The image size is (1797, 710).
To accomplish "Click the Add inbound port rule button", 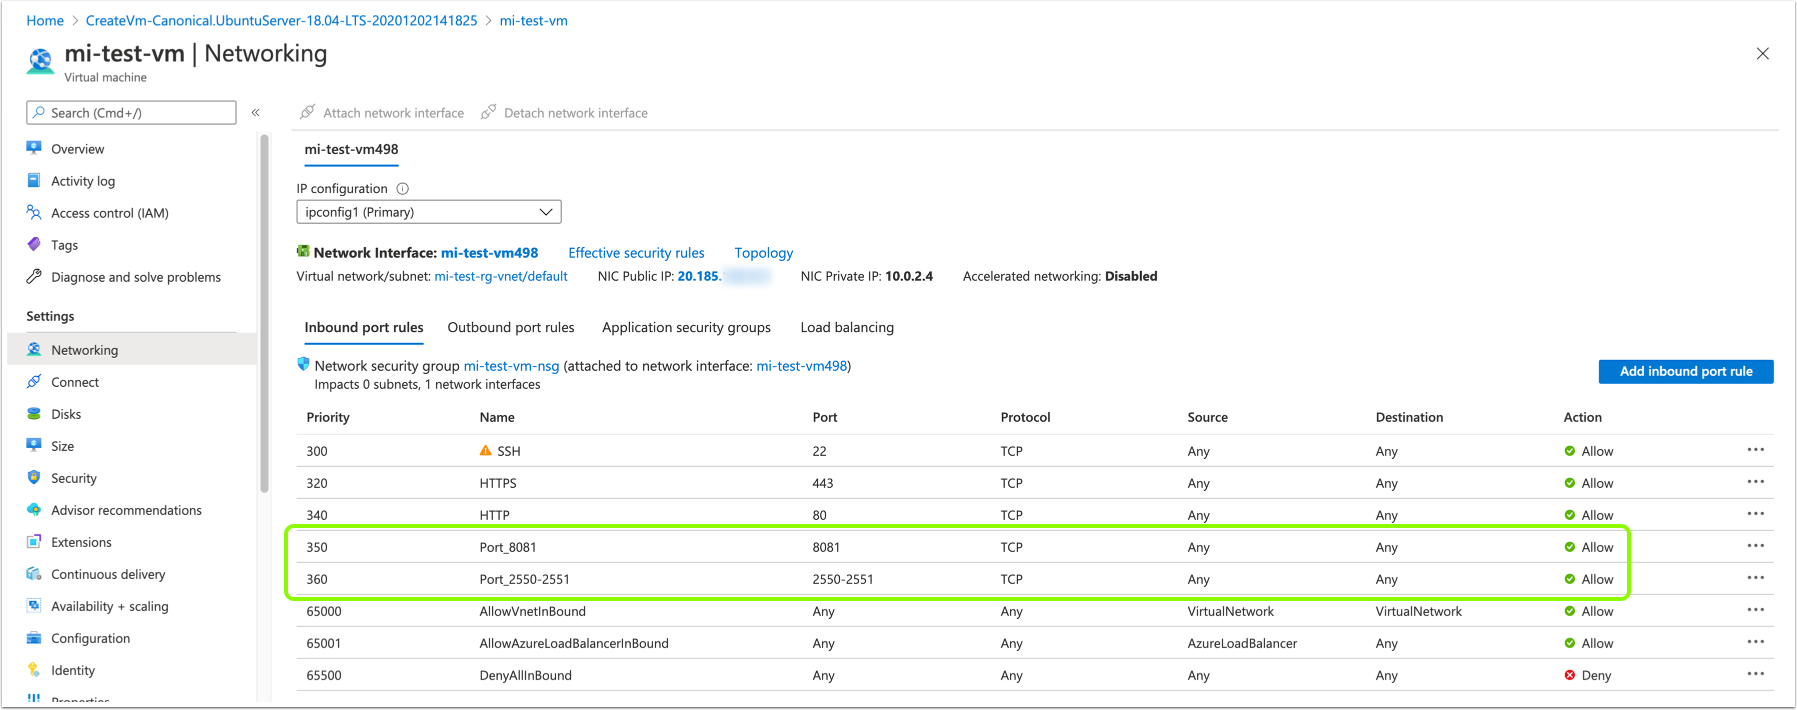I will click(x=1685, y=371).
